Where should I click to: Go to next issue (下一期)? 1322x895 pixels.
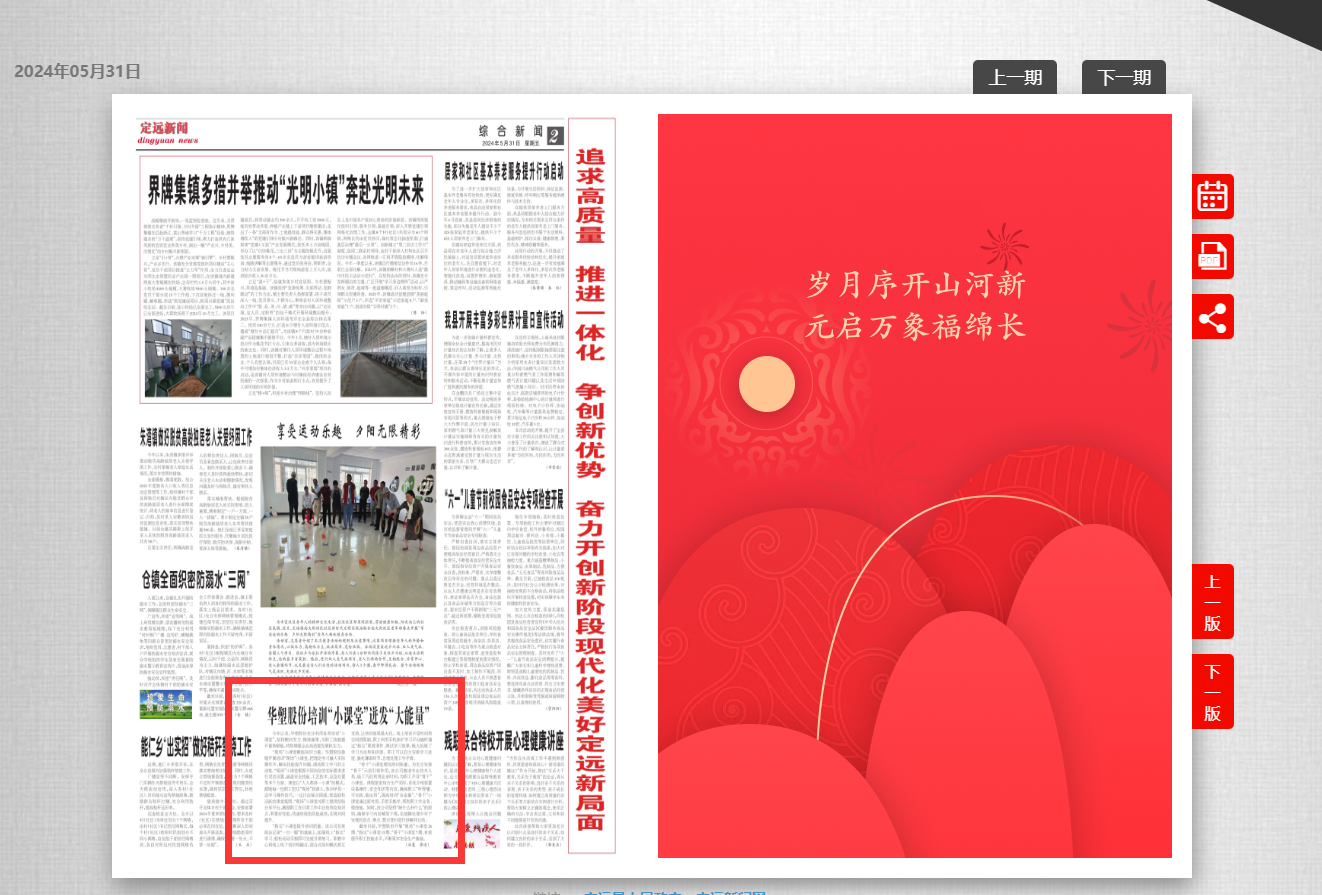(1123, 78)
